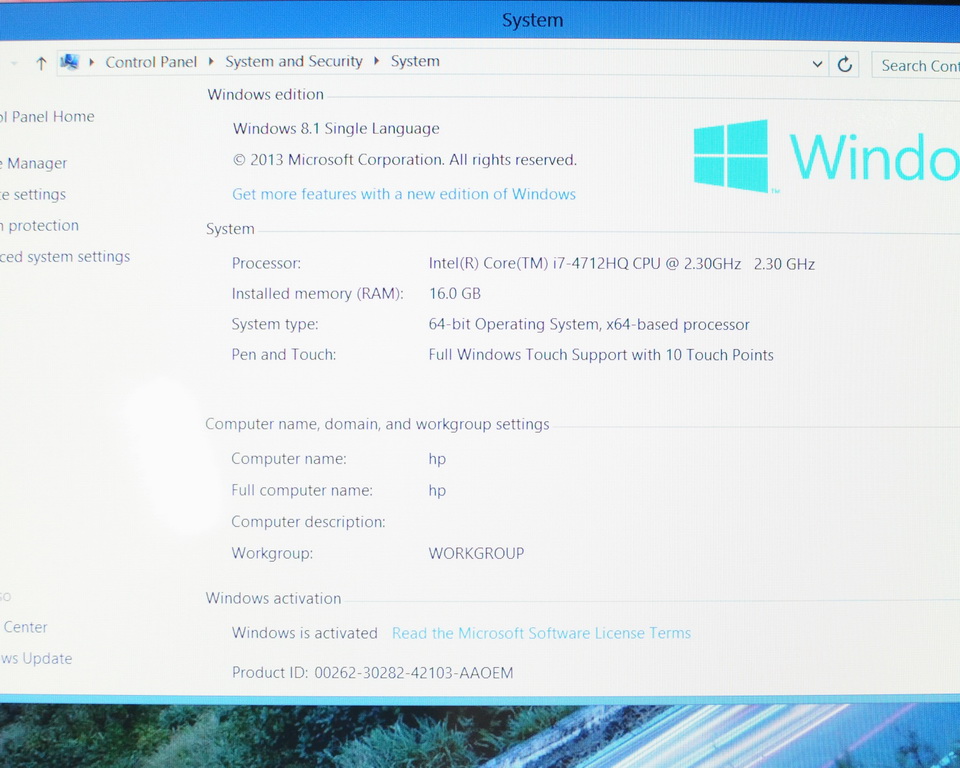Click the Up arrow navigation button
The image size is (960, 768).
(41, 63)
